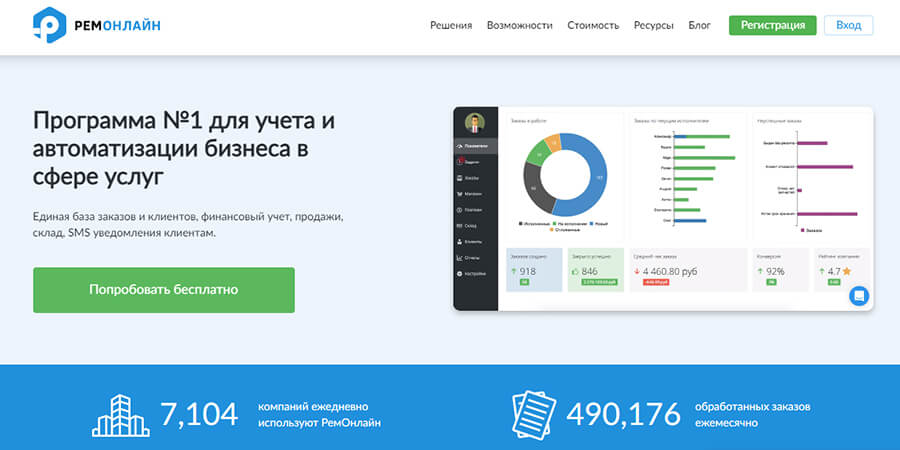
Task: Open Клиенты person icon in sidebar
Action: tap(459, 242)
